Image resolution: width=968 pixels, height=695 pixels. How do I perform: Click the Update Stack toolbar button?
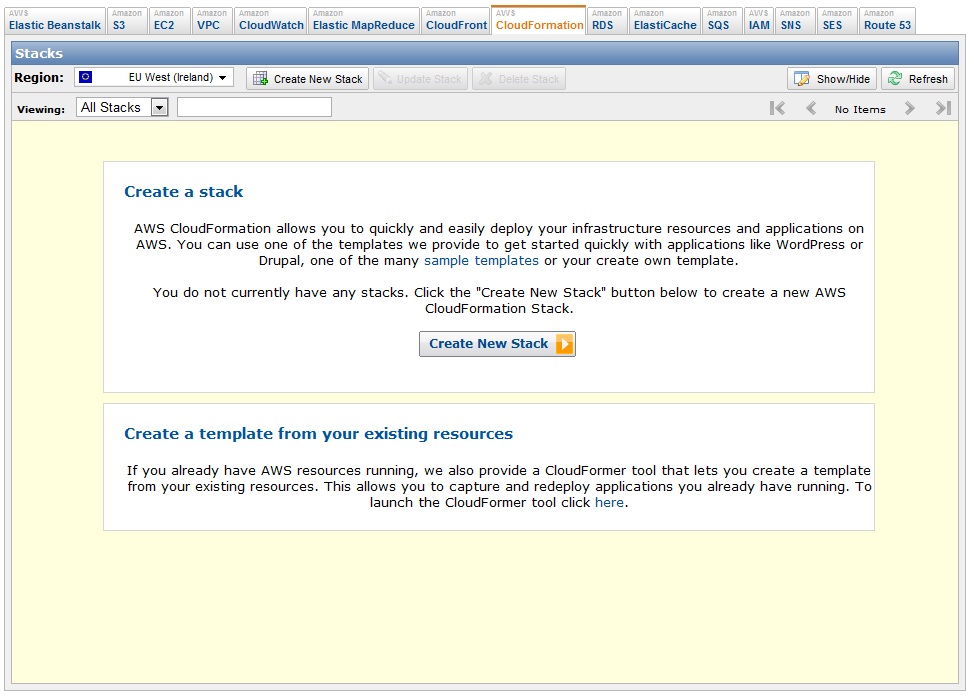[420, 79]
